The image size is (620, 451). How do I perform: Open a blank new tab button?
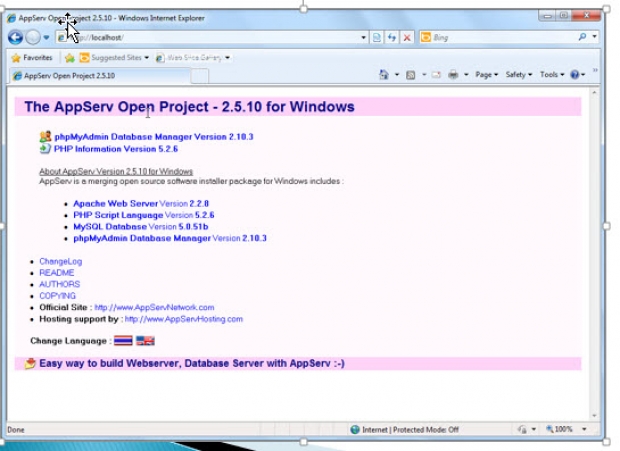click(200, 76)
